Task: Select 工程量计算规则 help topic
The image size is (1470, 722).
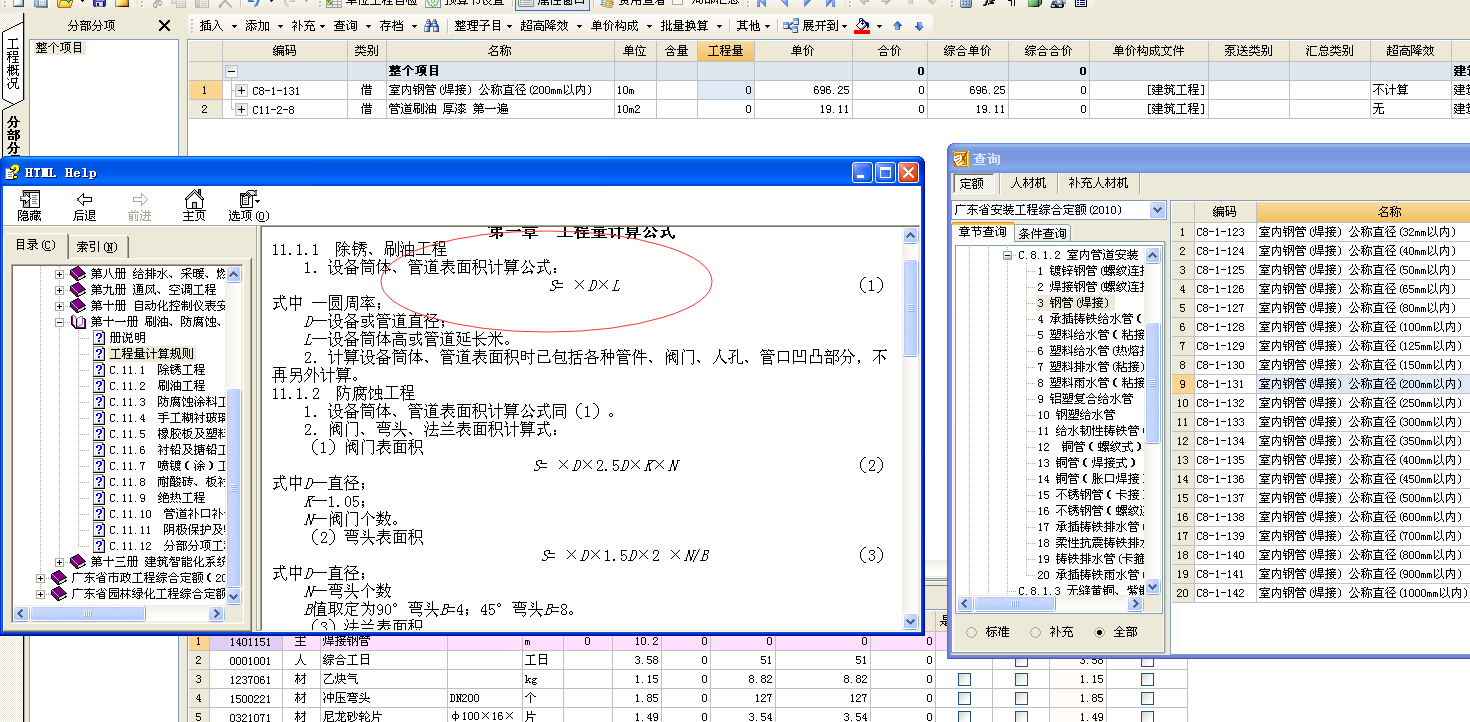Action: 151,354
